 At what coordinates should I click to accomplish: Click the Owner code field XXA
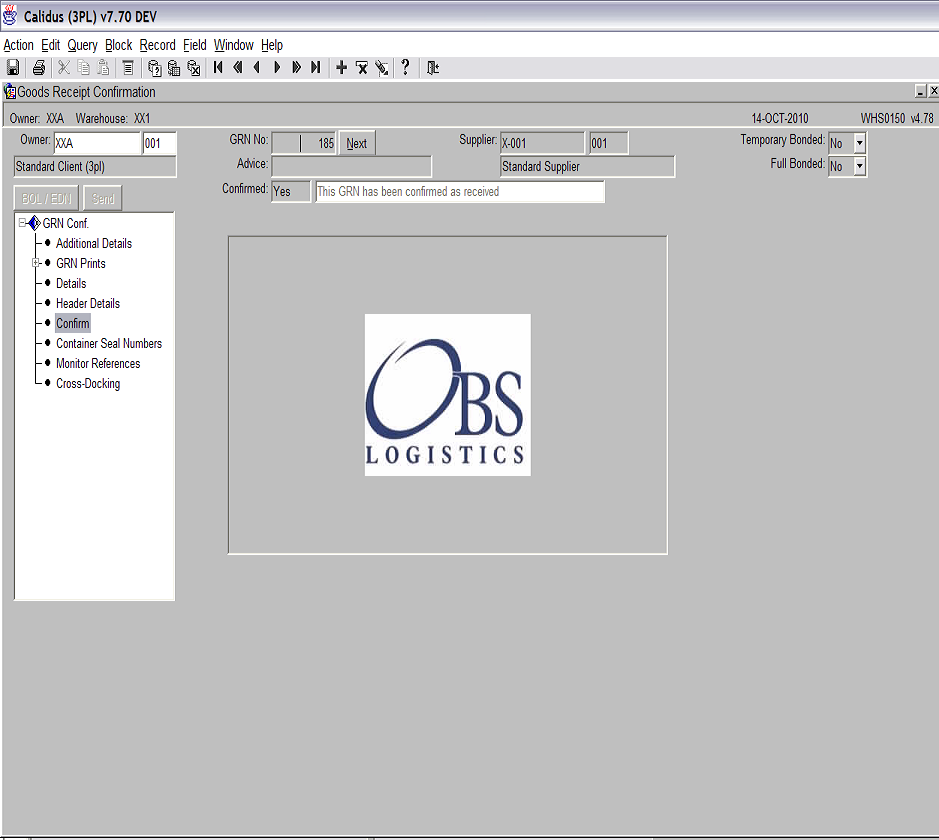coord(97,143)
